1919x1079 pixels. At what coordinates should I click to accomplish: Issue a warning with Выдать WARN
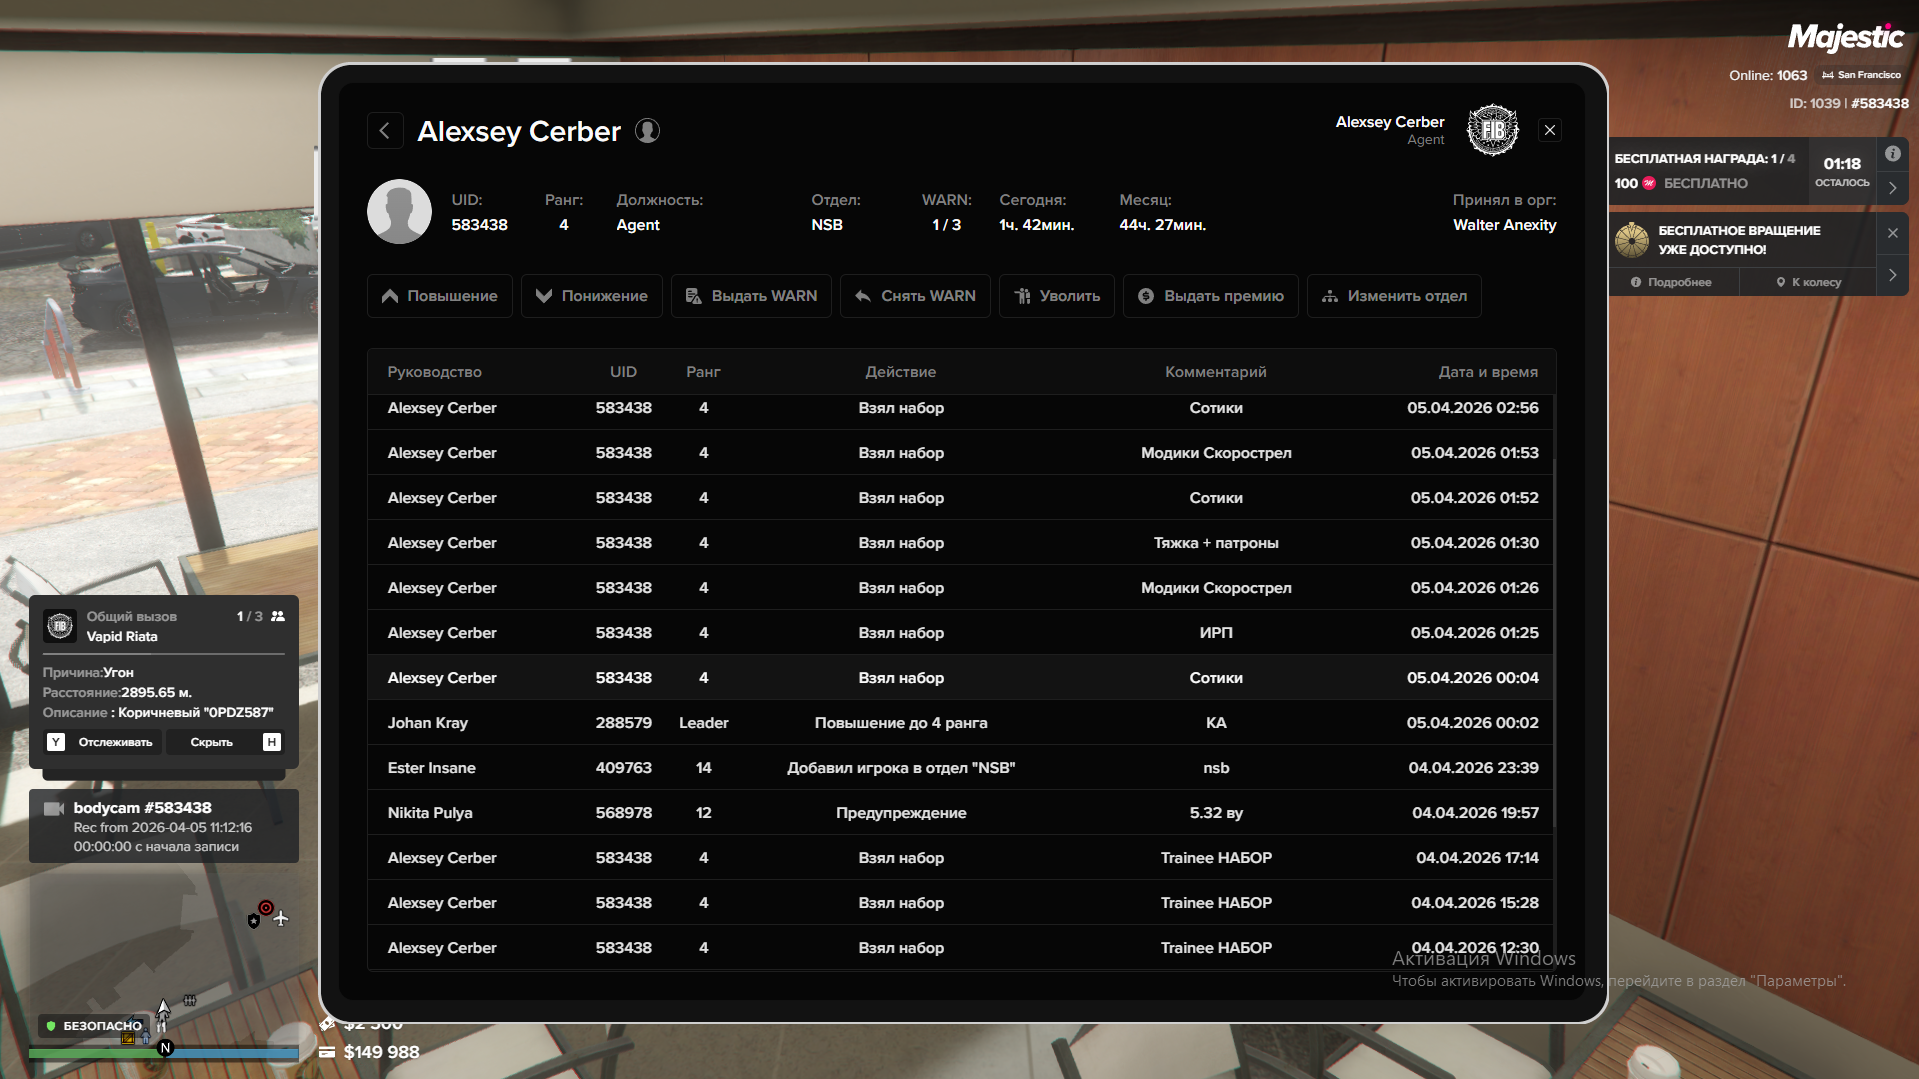point(751,296)
